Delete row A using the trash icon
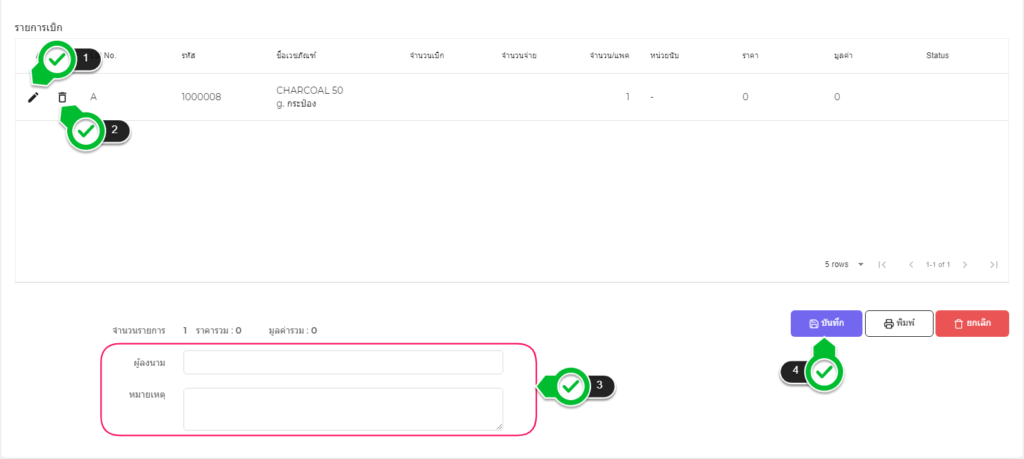 62,97
